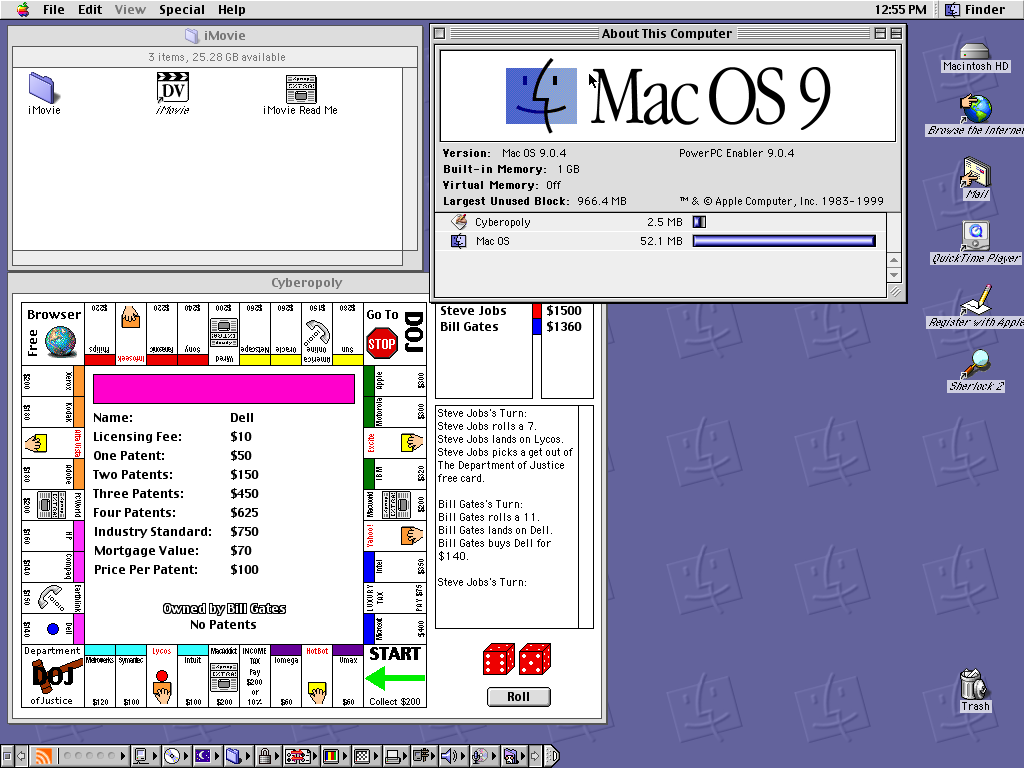Click the blue Bill Gates player color swatch
Image resolution: width=1024 pixels, height=768 pixels.
pyautogui.click(x=537, y=327)
